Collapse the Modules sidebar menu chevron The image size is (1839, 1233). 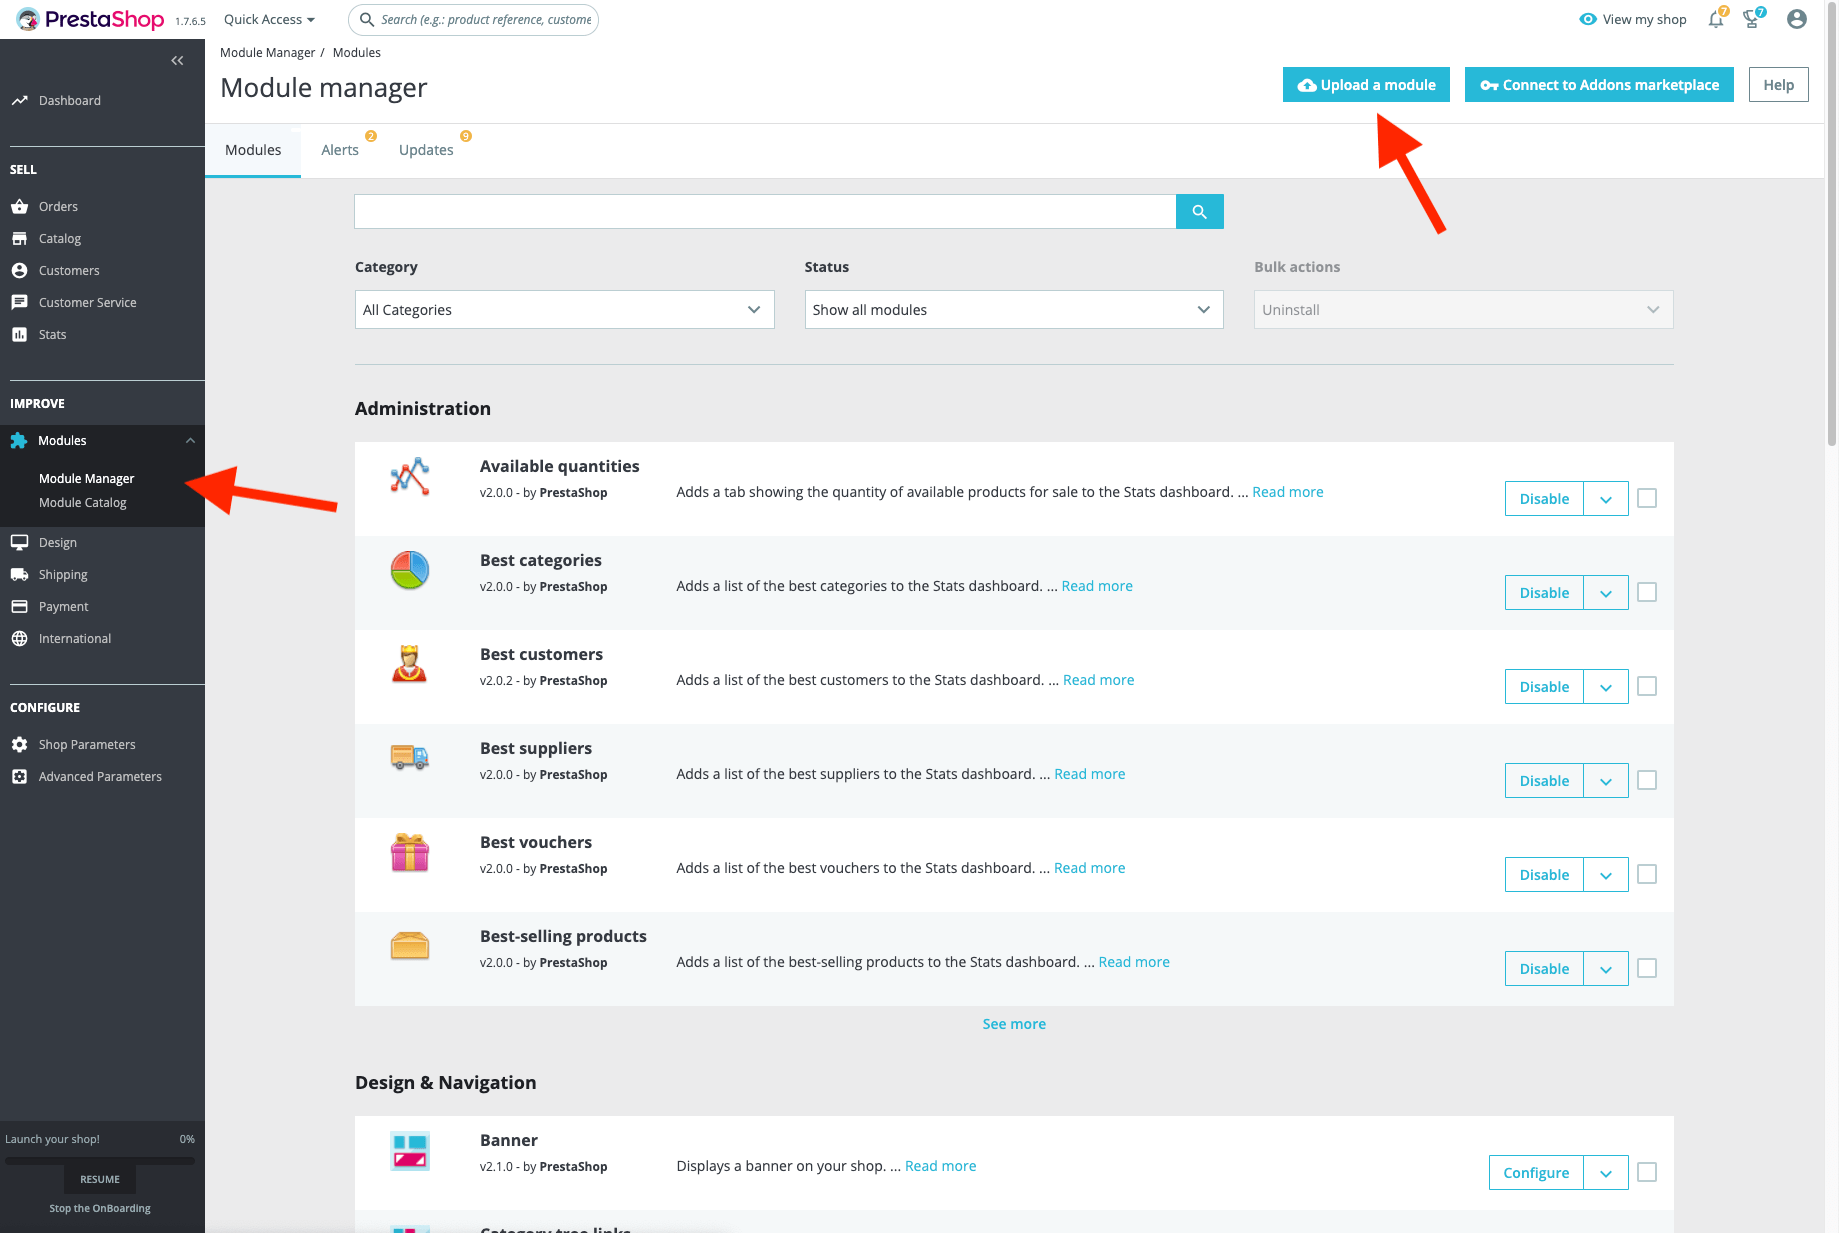190,441
